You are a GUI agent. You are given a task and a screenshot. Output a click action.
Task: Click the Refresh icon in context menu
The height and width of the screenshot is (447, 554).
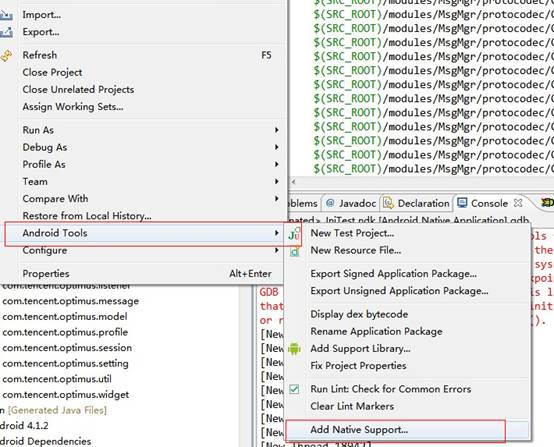click(x=6, y=55)
